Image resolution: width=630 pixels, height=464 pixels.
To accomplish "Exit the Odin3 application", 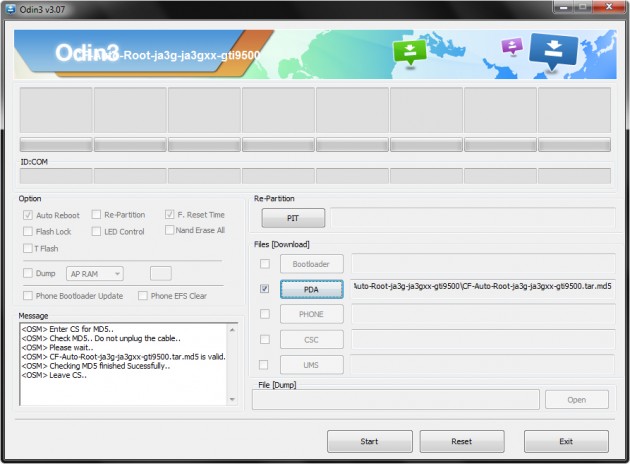I will coord(565,440).
